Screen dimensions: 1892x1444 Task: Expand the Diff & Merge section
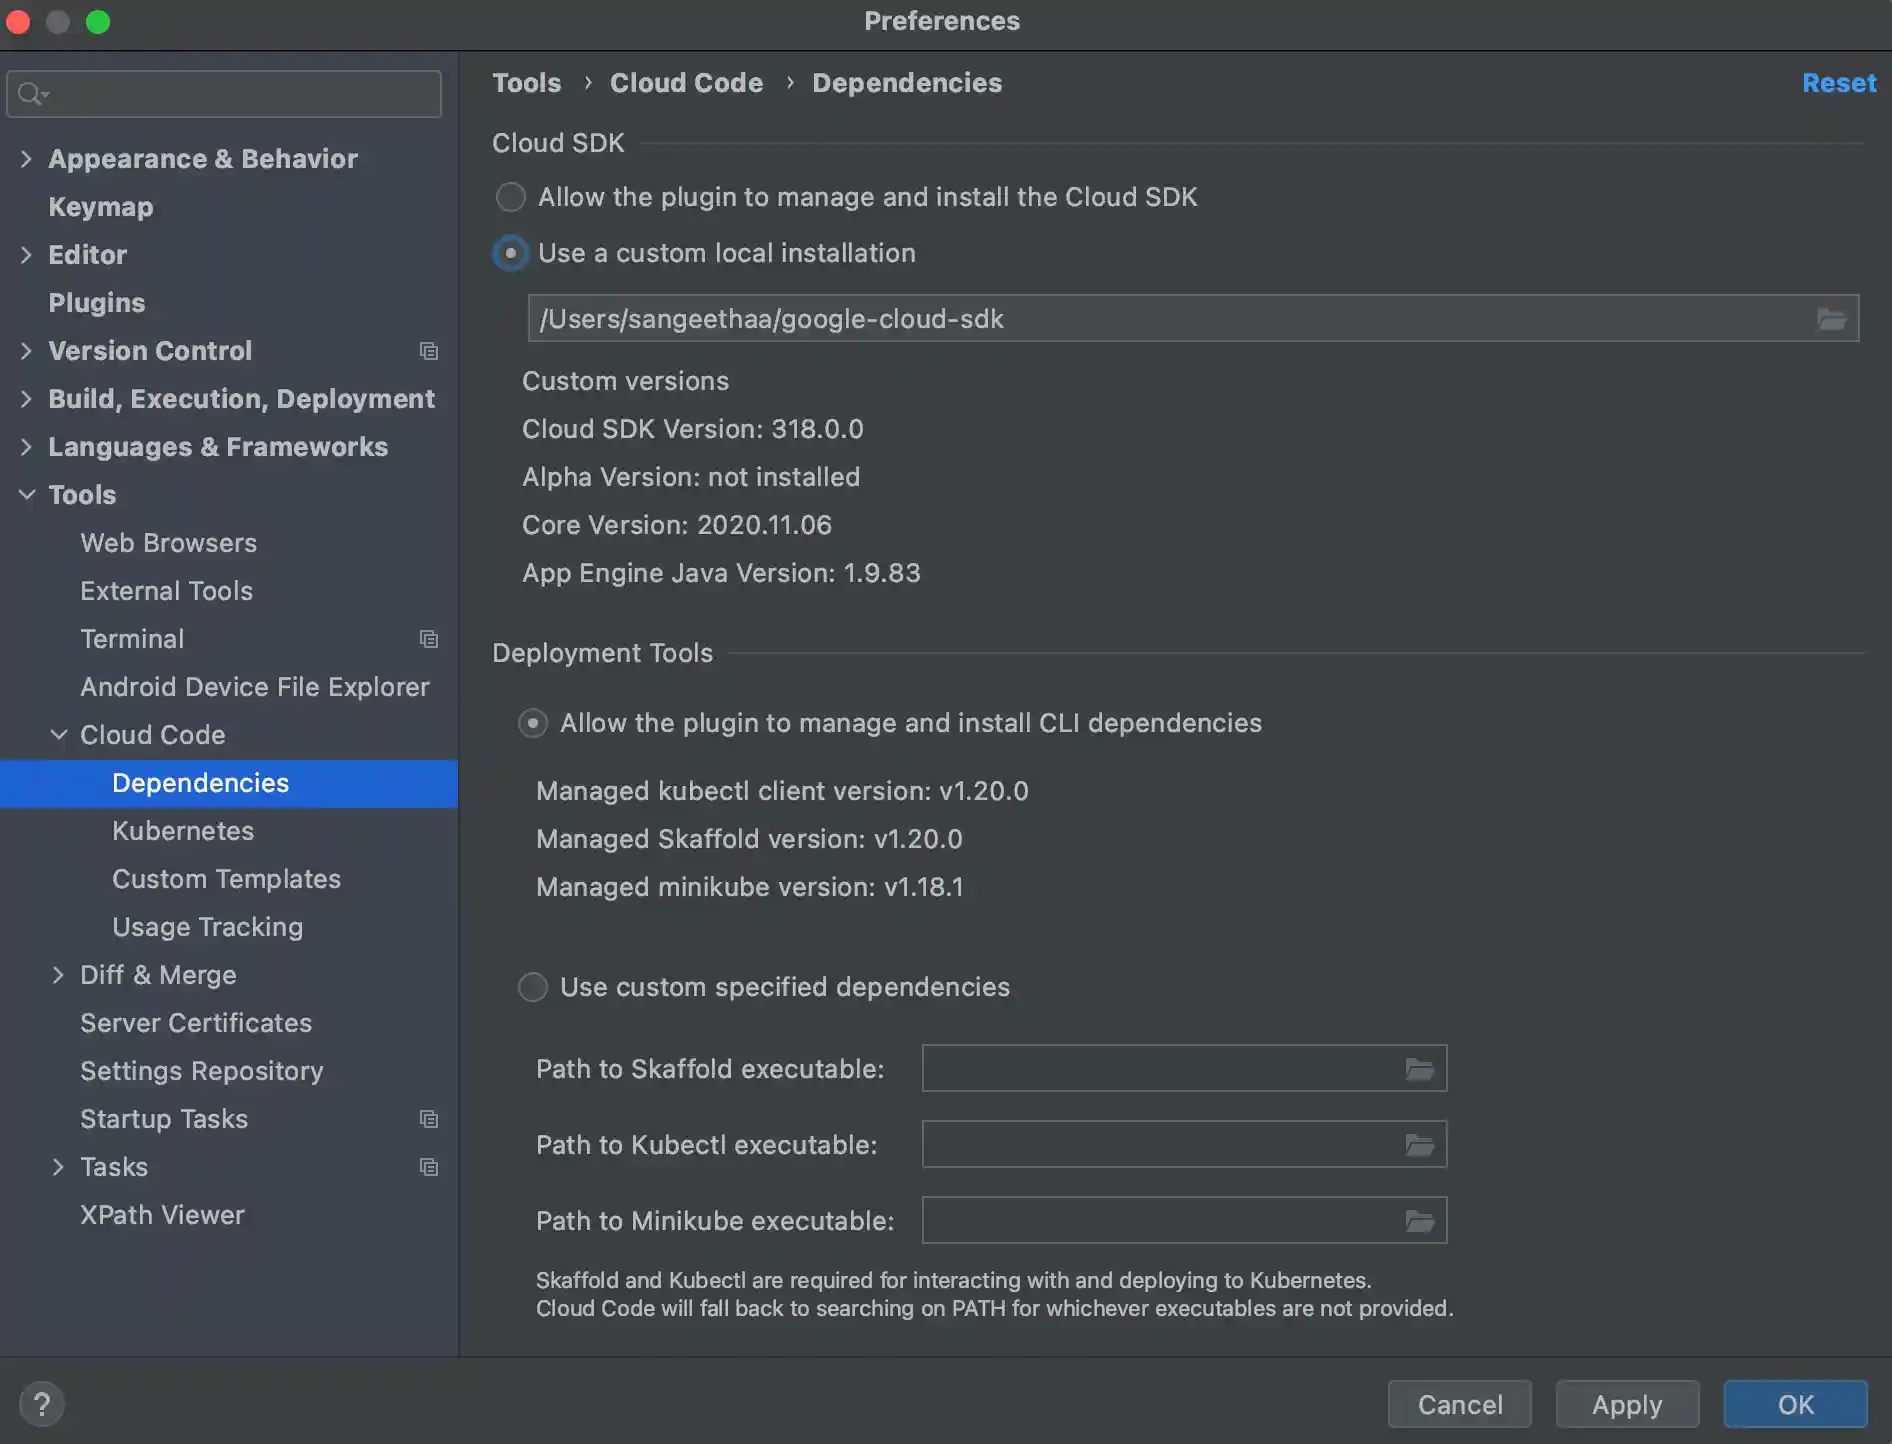(x=58, y=975)
